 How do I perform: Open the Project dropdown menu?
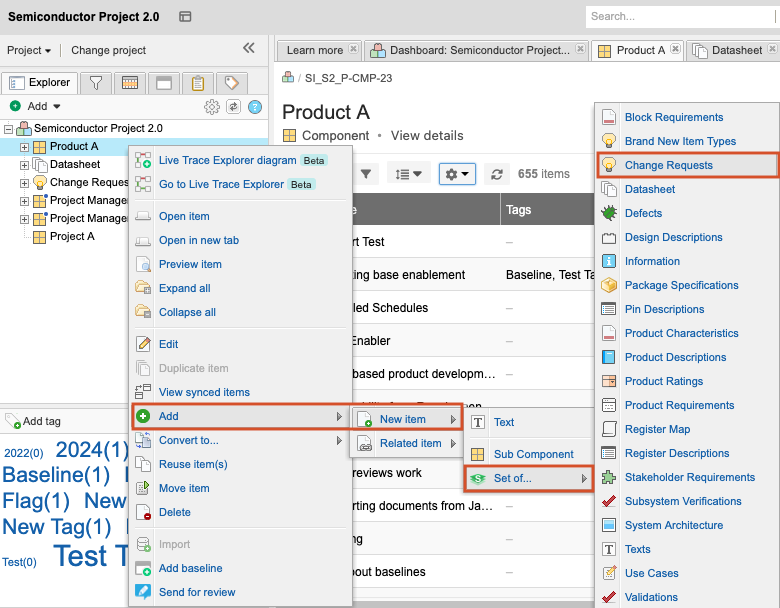click(29, 50)
